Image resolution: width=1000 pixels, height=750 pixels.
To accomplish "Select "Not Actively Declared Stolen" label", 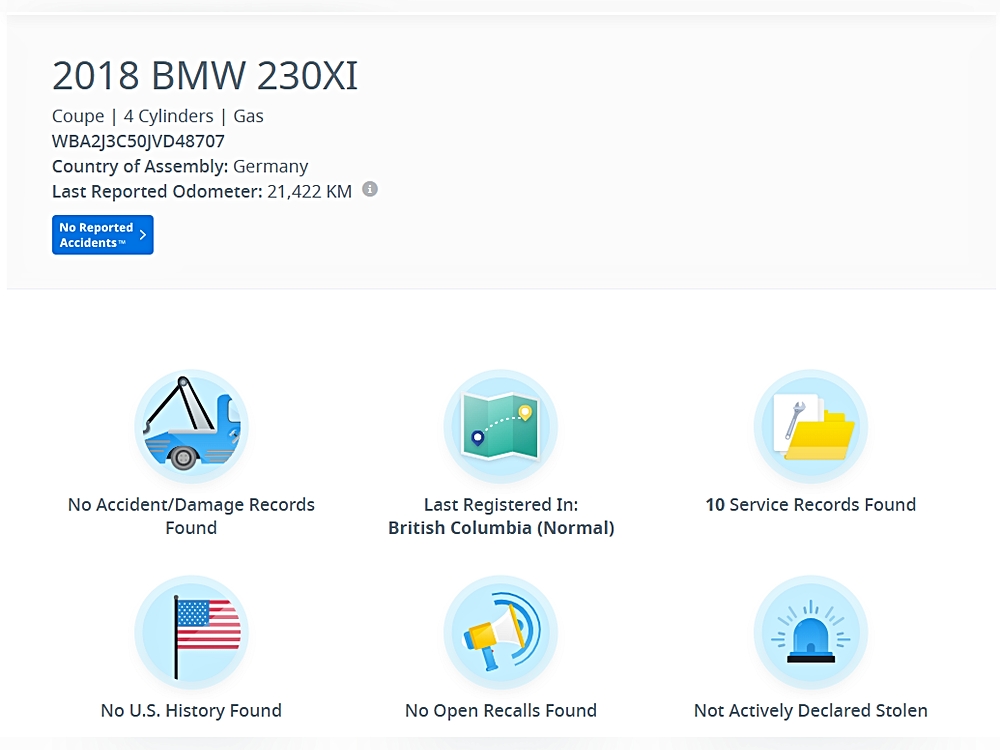I will pos(810,711).
